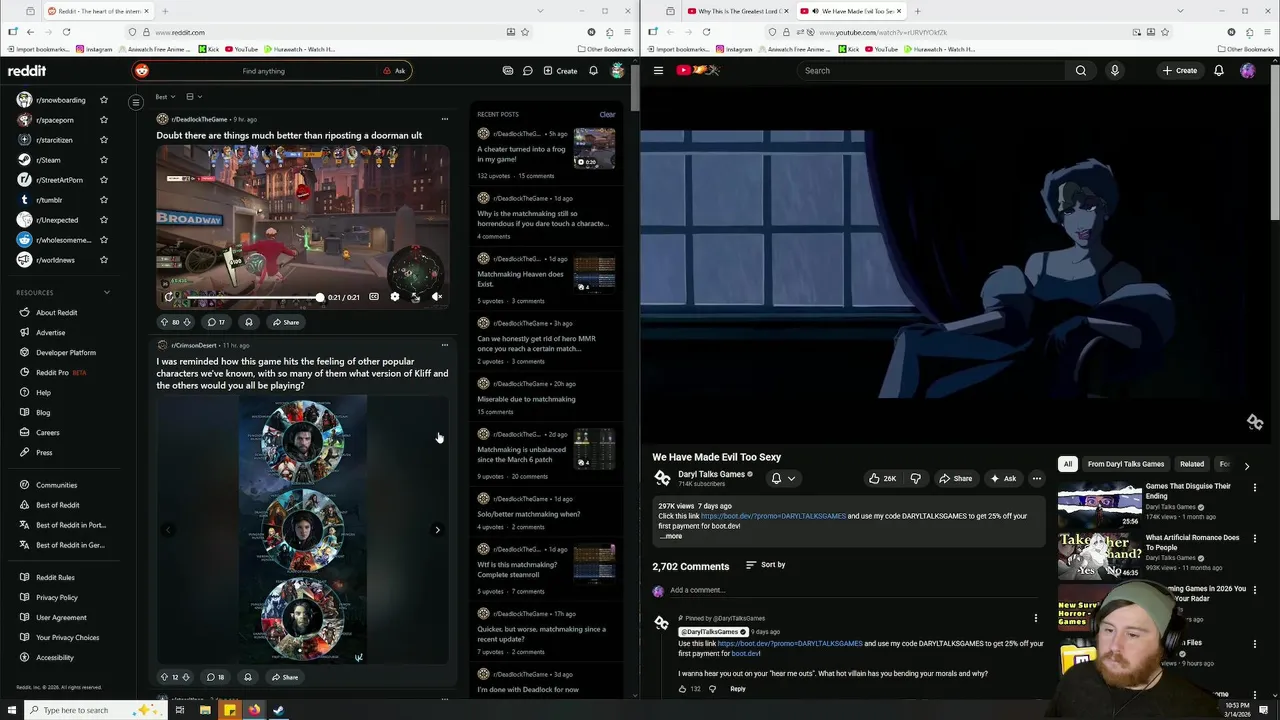Open the Best sort dropdown on Reddit
The width and height of the screenshot is (1280, 720).
coord(165,97)
